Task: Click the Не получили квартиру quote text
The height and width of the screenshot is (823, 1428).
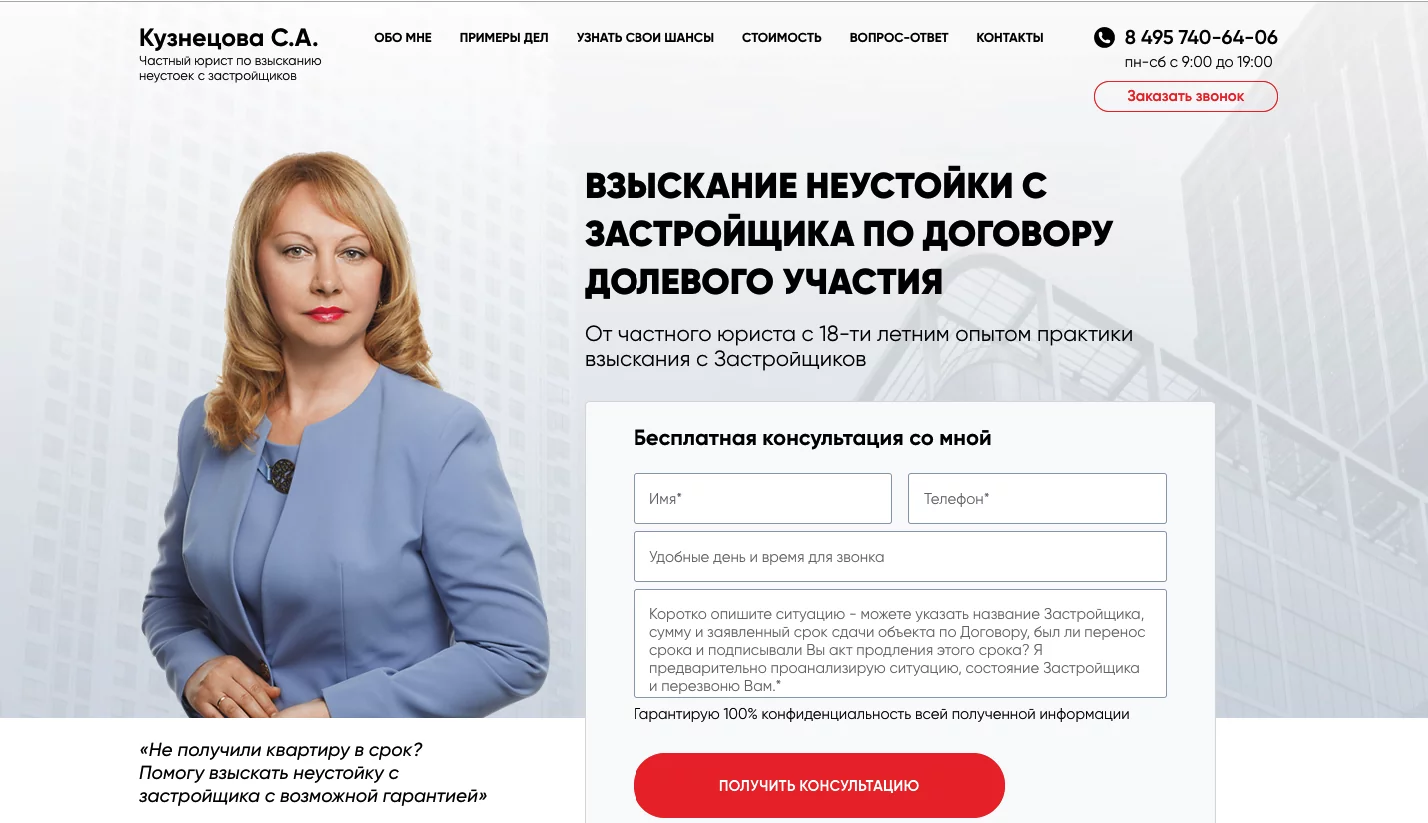Action: 313,773
